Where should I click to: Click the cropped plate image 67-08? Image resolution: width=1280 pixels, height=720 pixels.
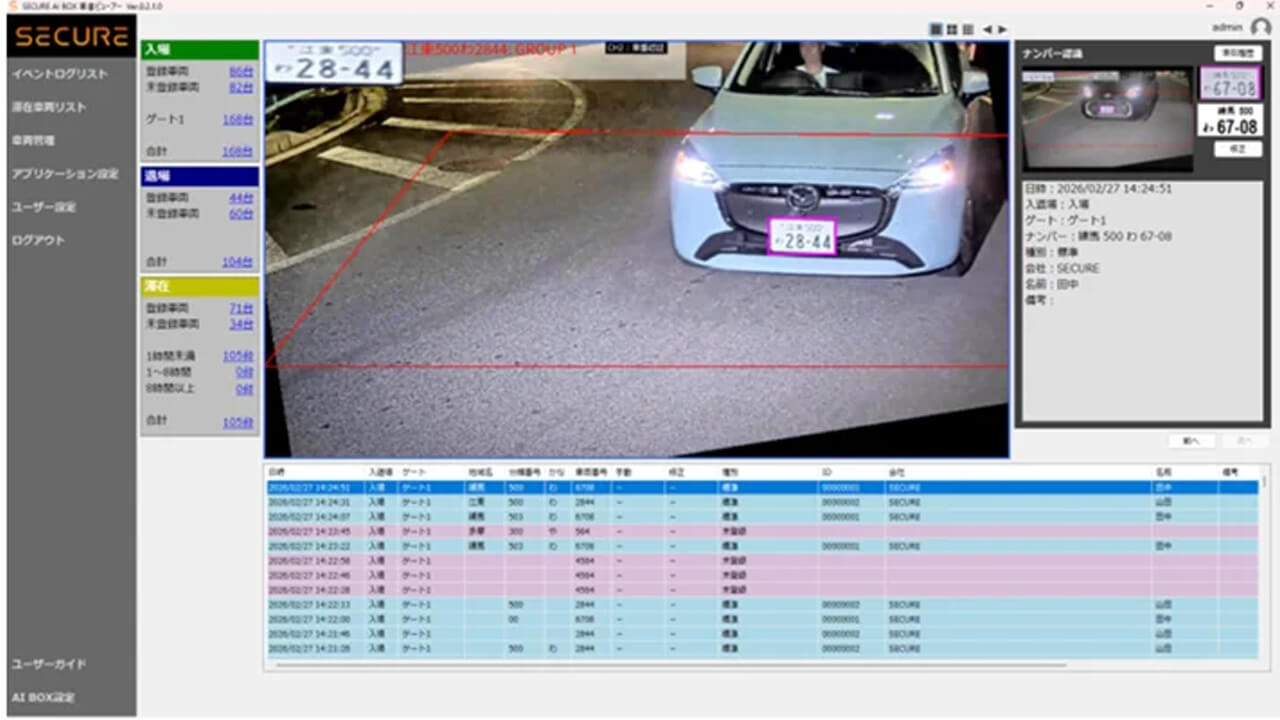click(x=1230, y=82)
